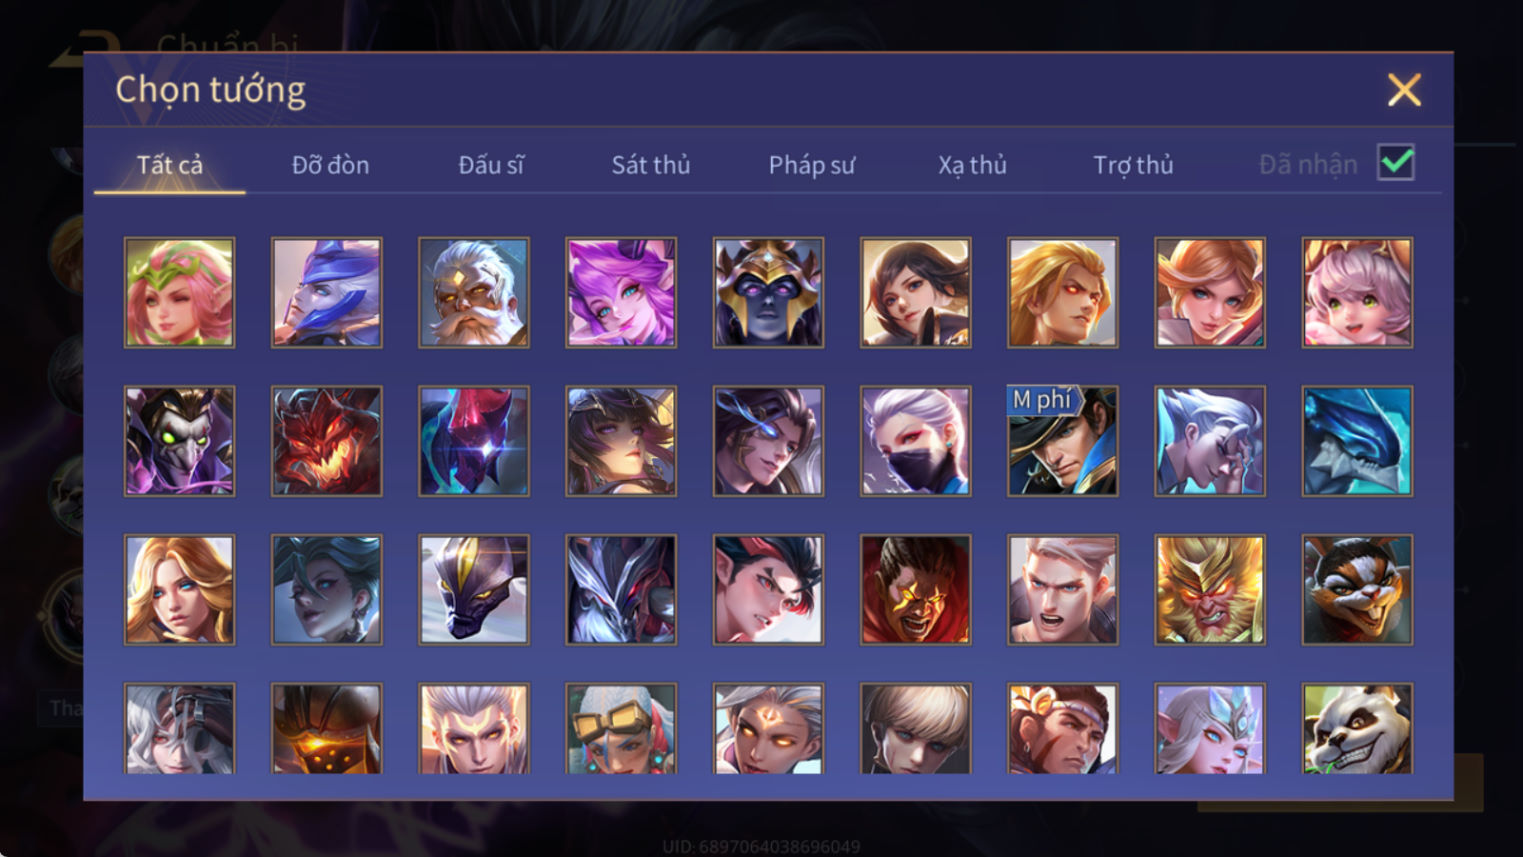
Task: Select the Tất cả tab
Action: click(x=170, y=164)
